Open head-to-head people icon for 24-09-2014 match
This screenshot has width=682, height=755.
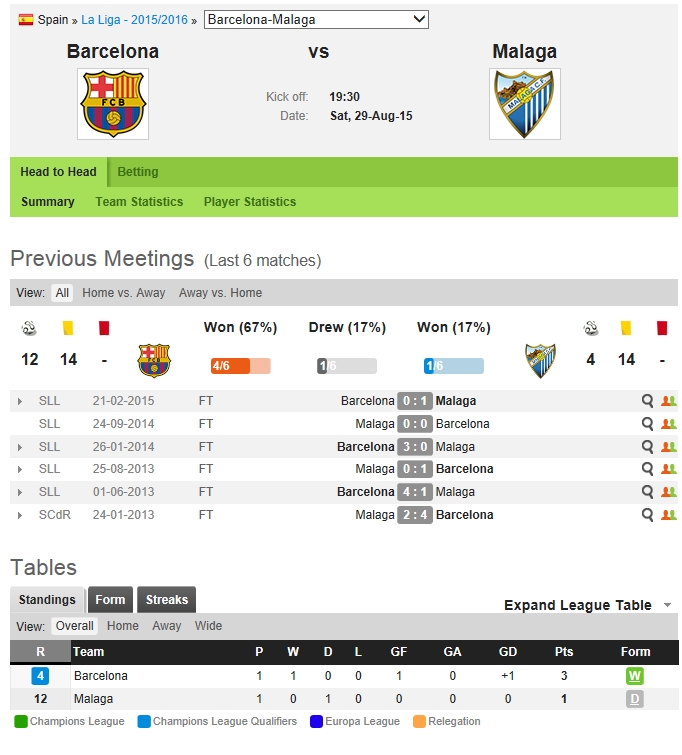669,424
